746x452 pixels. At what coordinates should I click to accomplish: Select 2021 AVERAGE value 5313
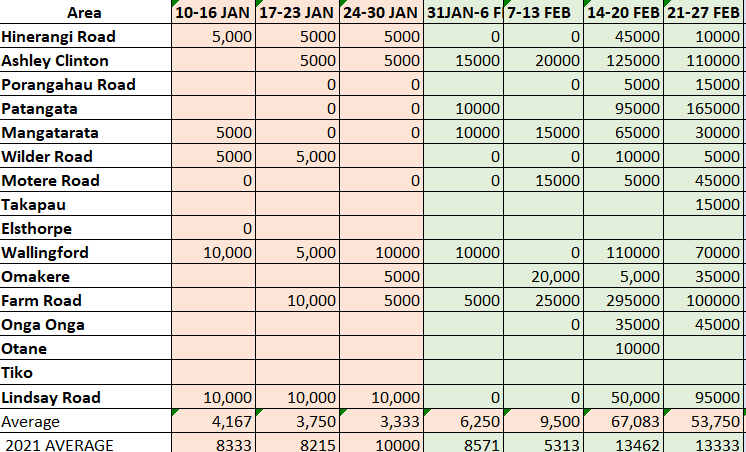point(543,443)
